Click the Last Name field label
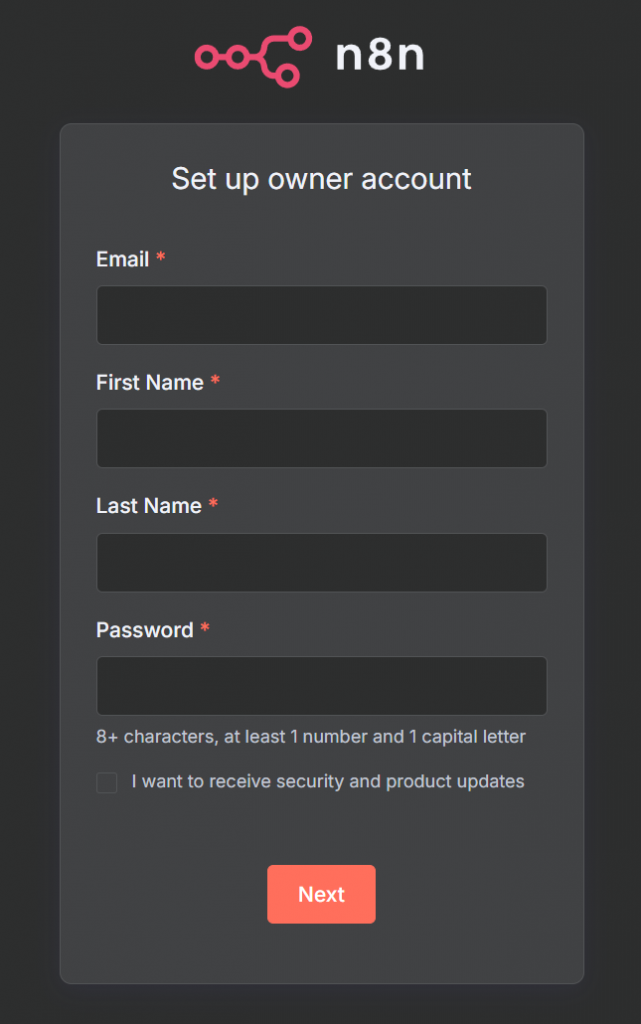This screenshot has width=641, height=1024. 148,506
